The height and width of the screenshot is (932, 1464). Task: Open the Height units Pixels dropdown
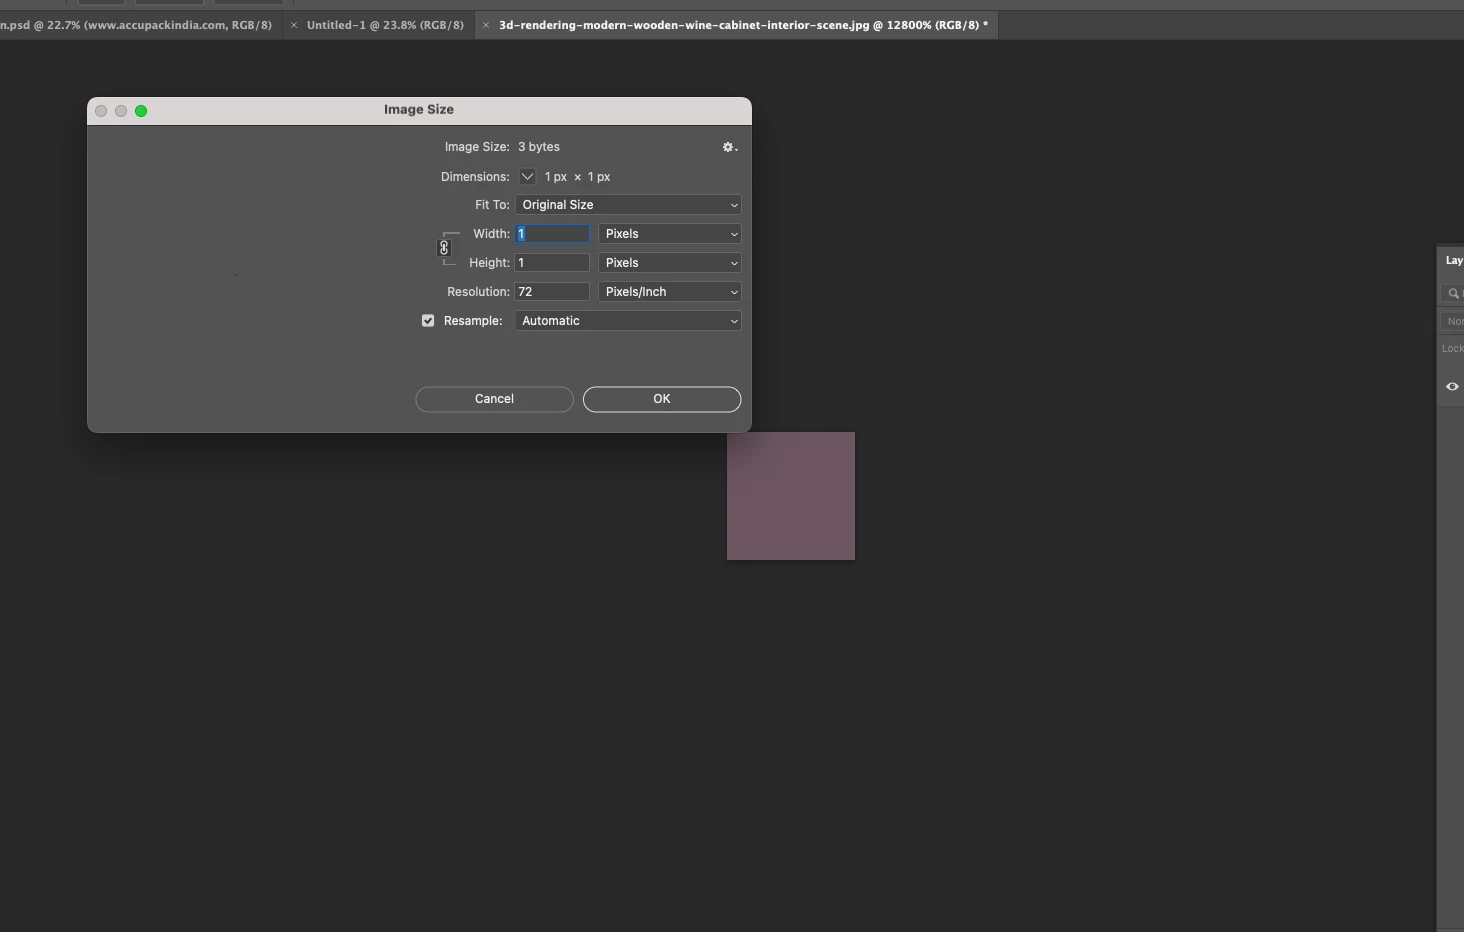coord(669,263)
